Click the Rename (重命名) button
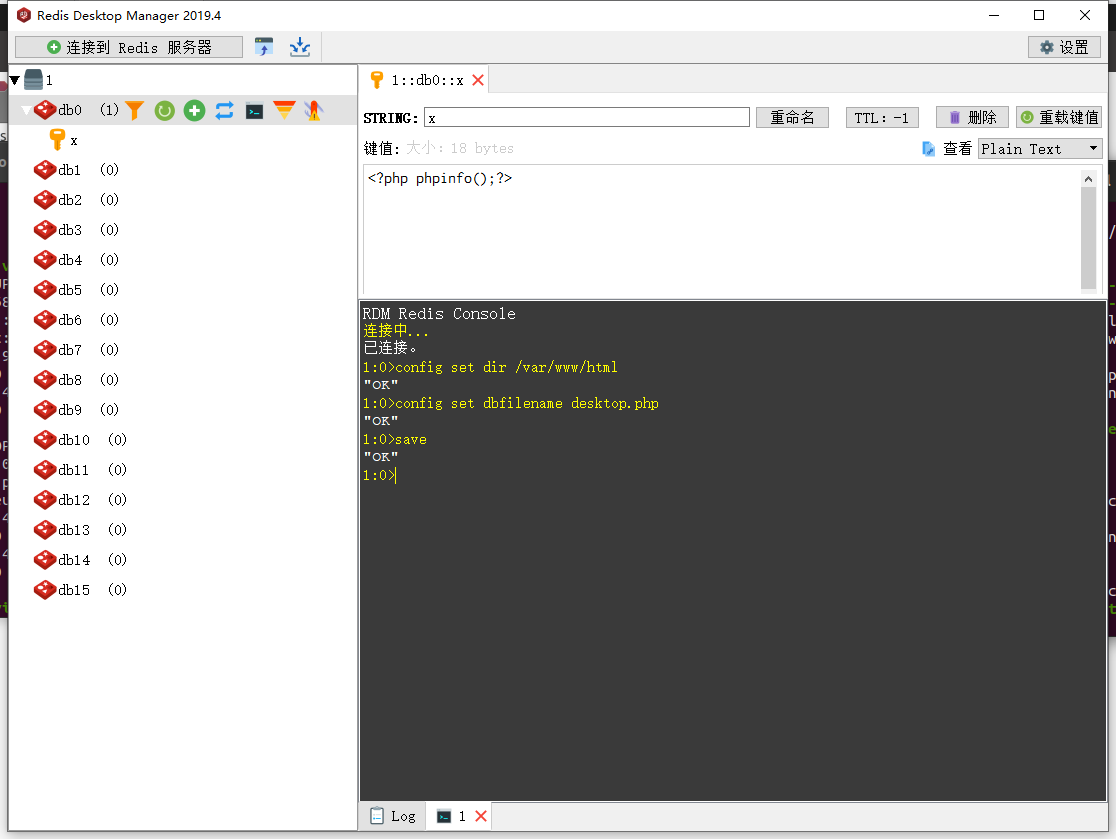The width and height of the screenshot is (1116, 839). [x=792, y=117]
